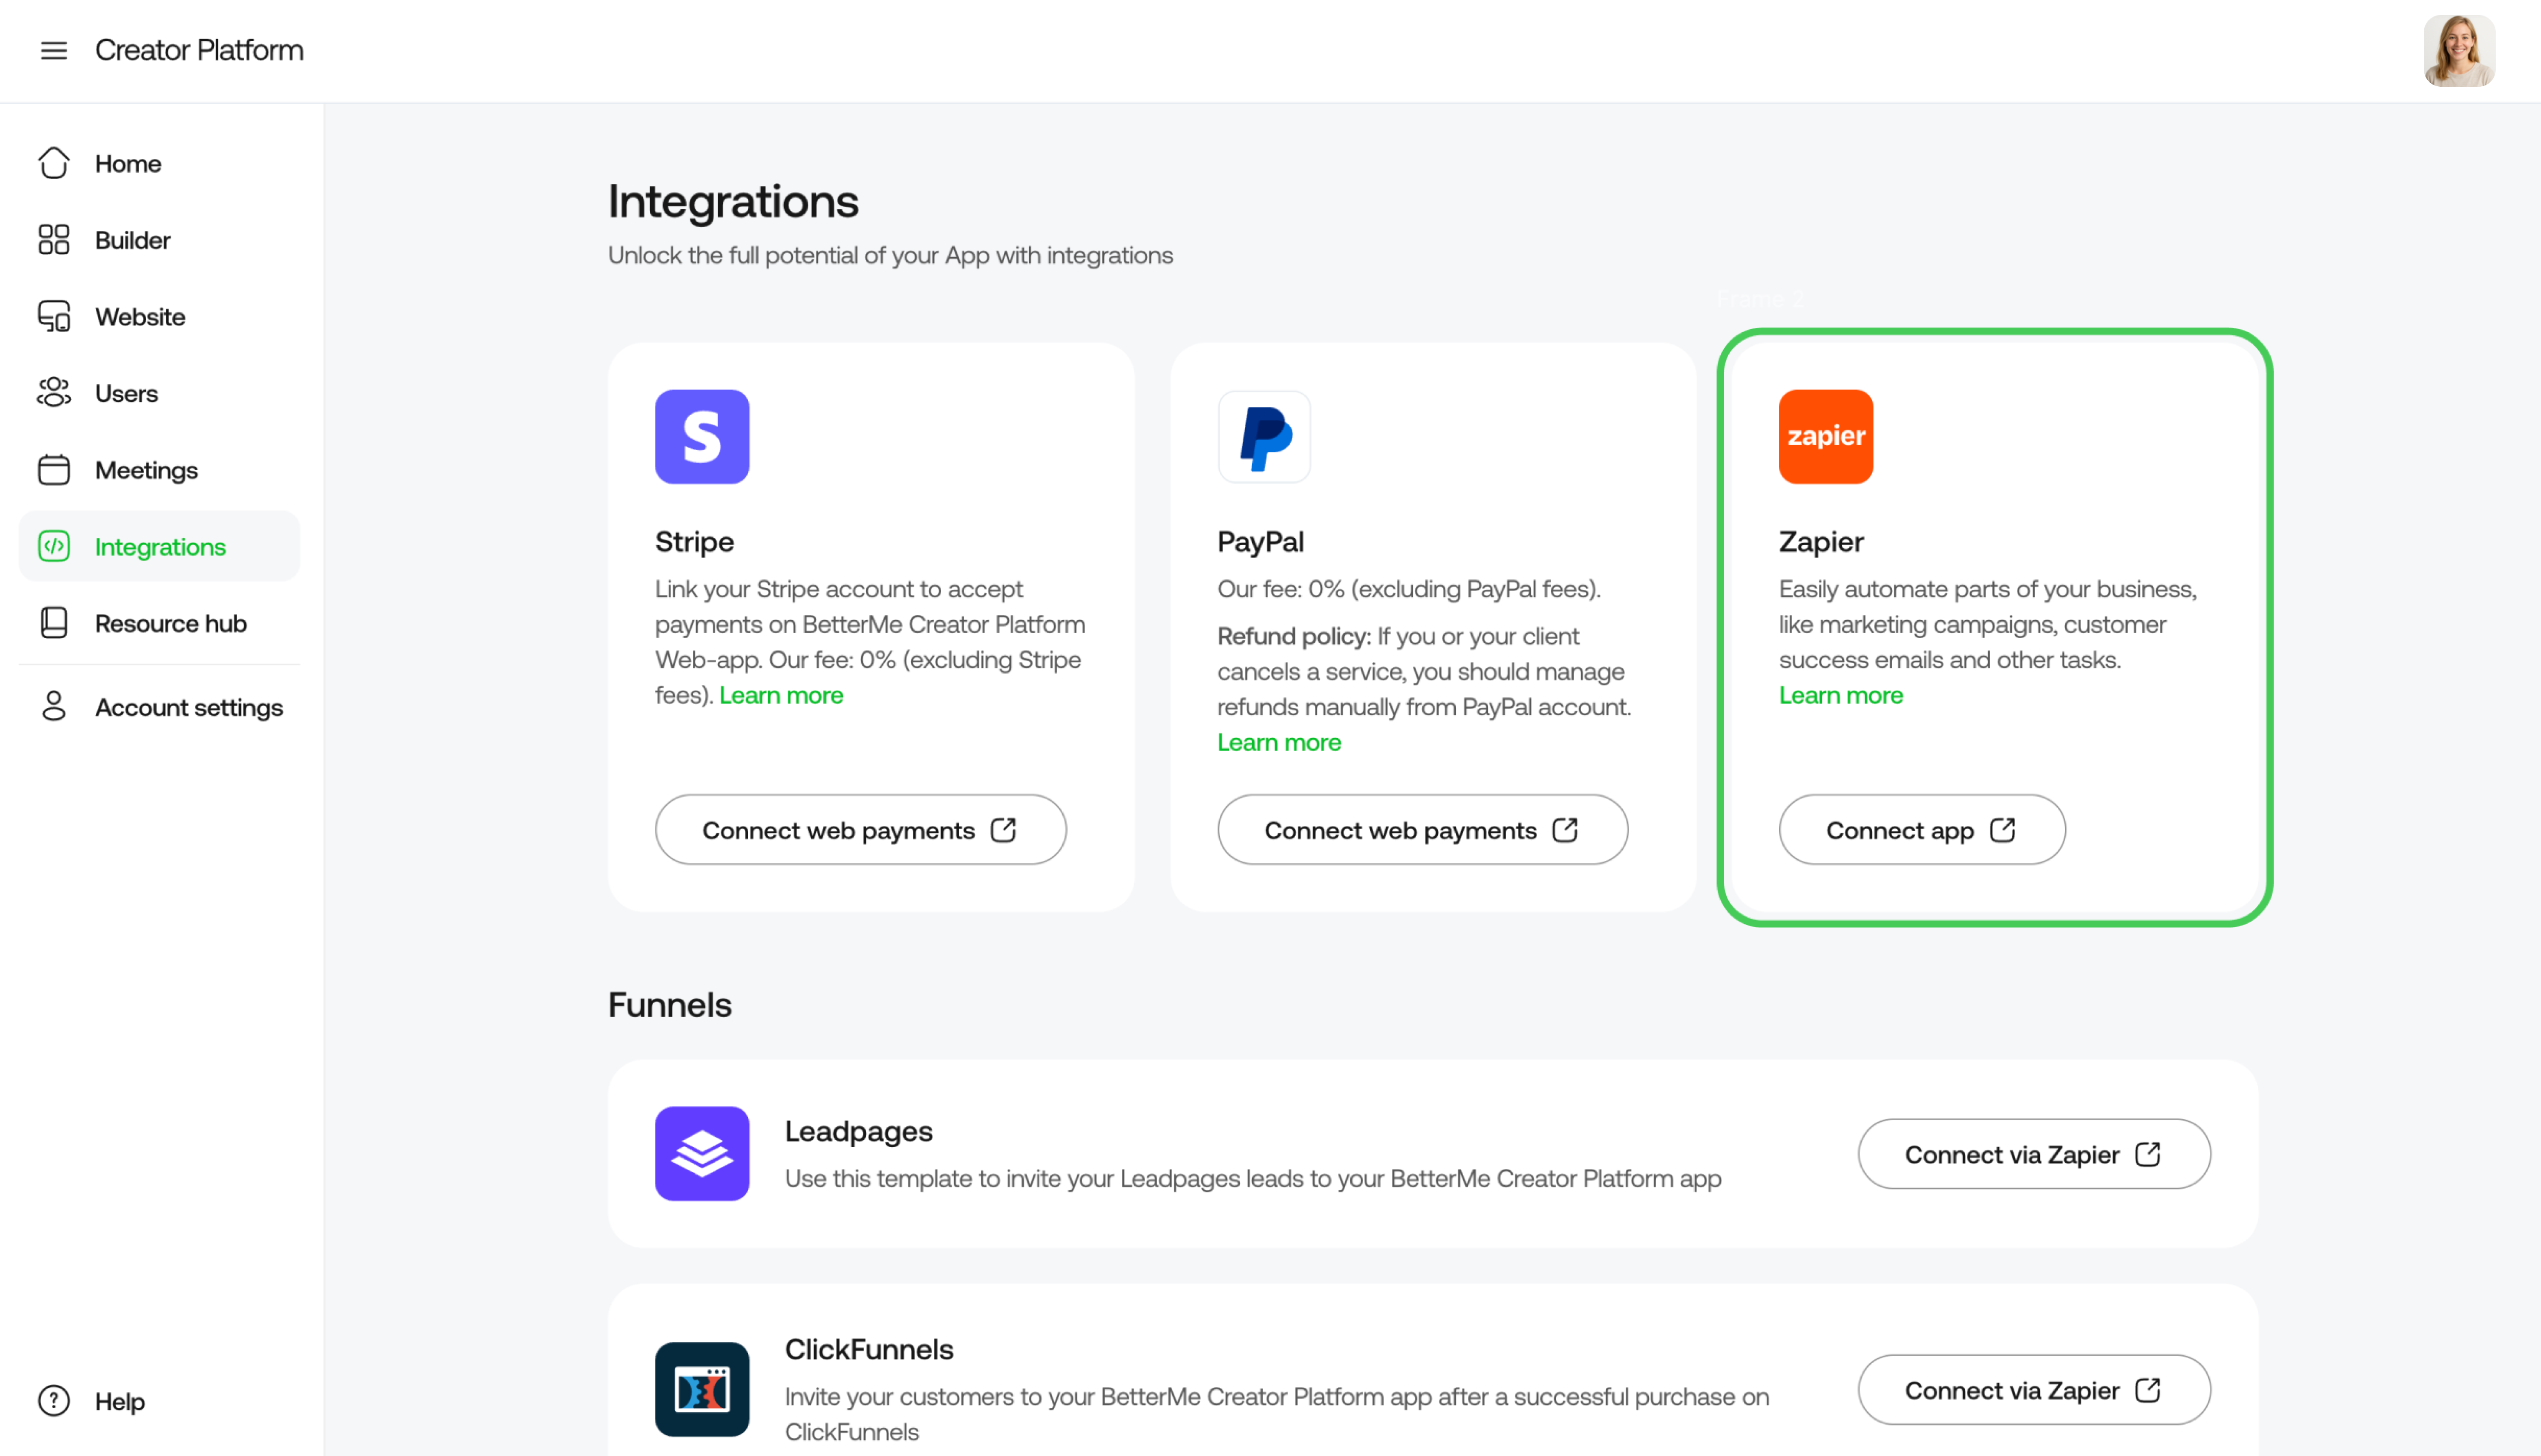Click the Account settings person icon
2541x1456 pixels.
click(x=54, y=706)
